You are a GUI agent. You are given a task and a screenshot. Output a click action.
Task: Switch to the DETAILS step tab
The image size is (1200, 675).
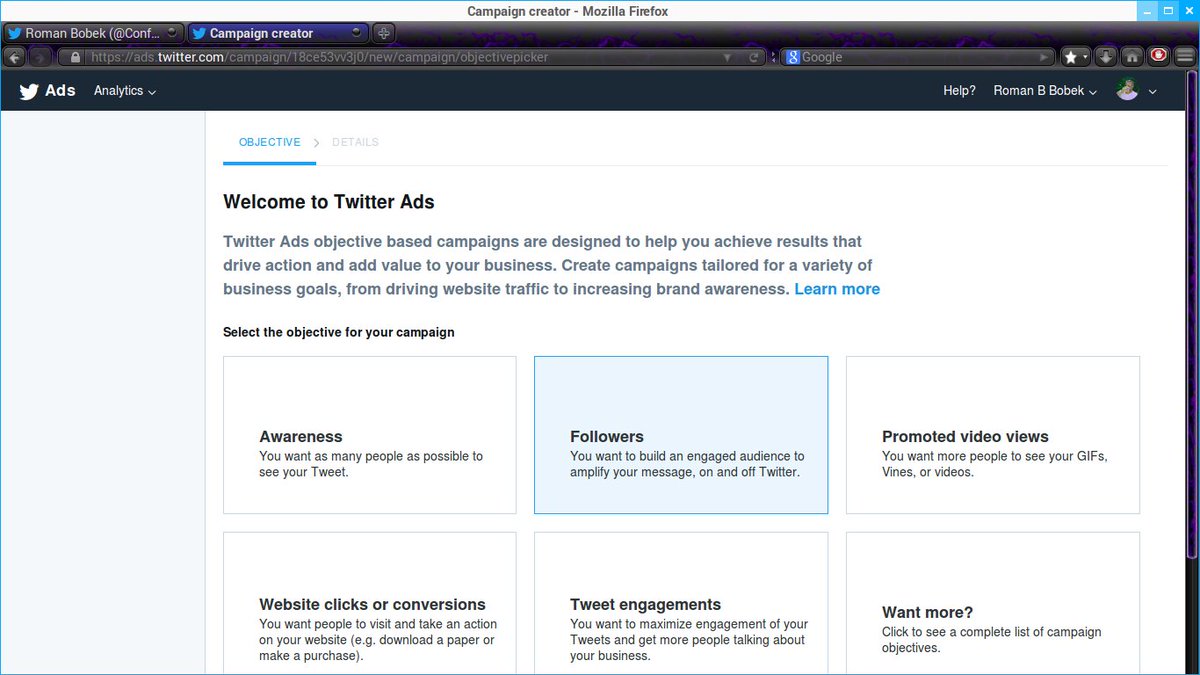coord(355,142)
